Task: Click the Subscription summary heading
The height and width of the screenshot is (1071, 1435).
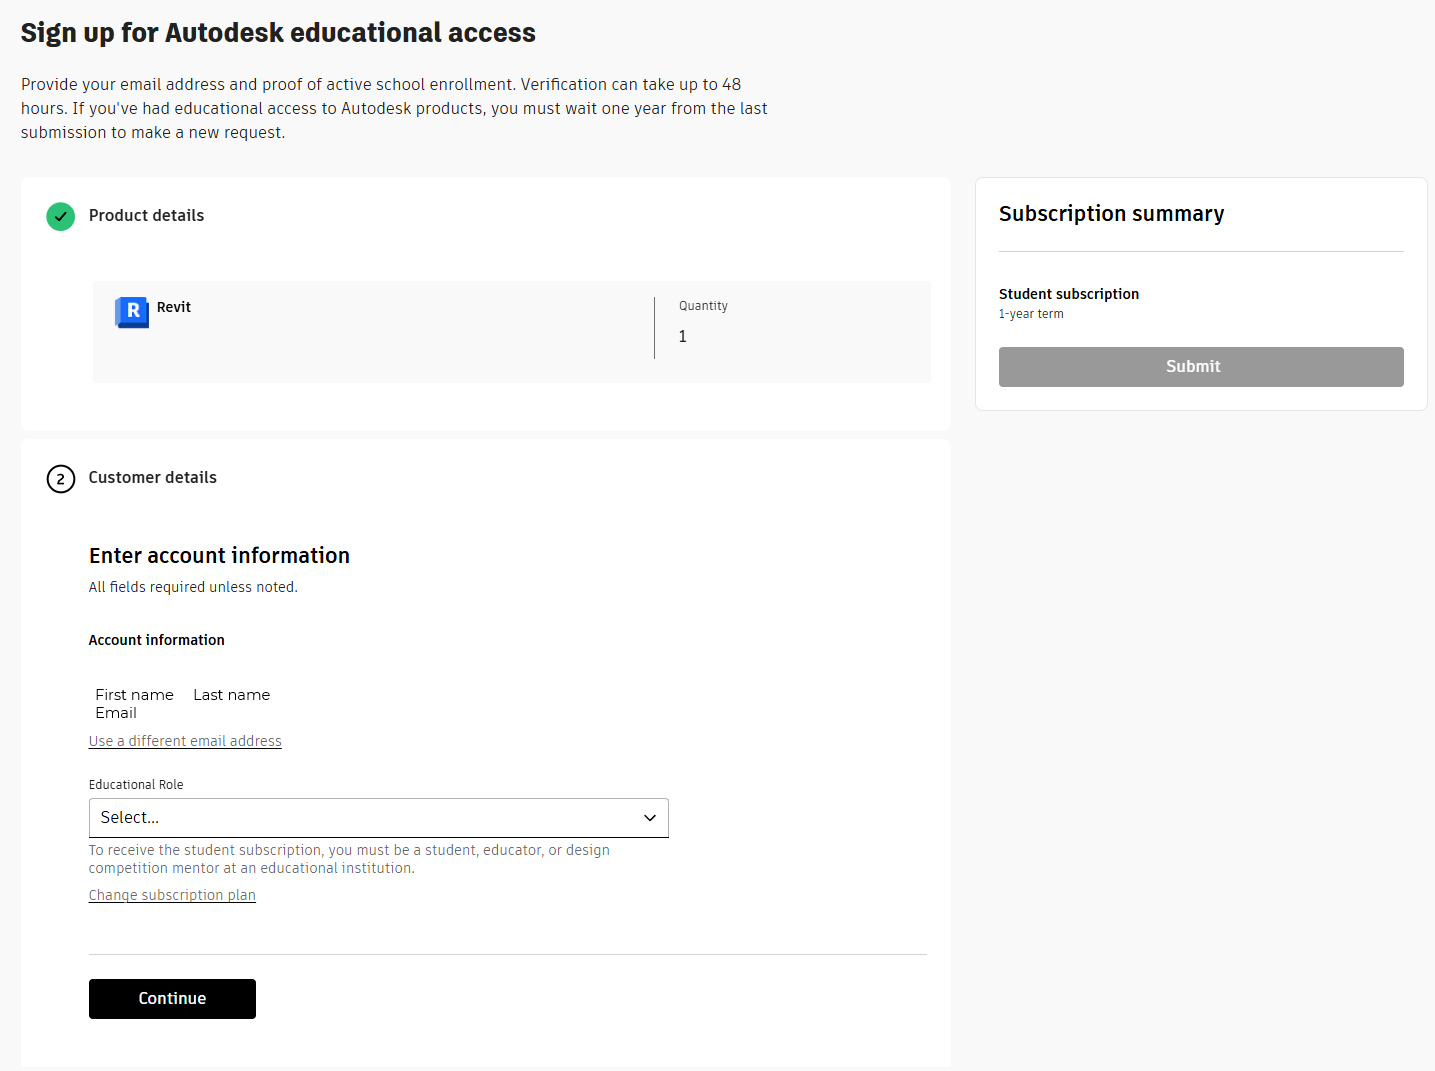Action: pyautogui.click(x=1111, y=214)
